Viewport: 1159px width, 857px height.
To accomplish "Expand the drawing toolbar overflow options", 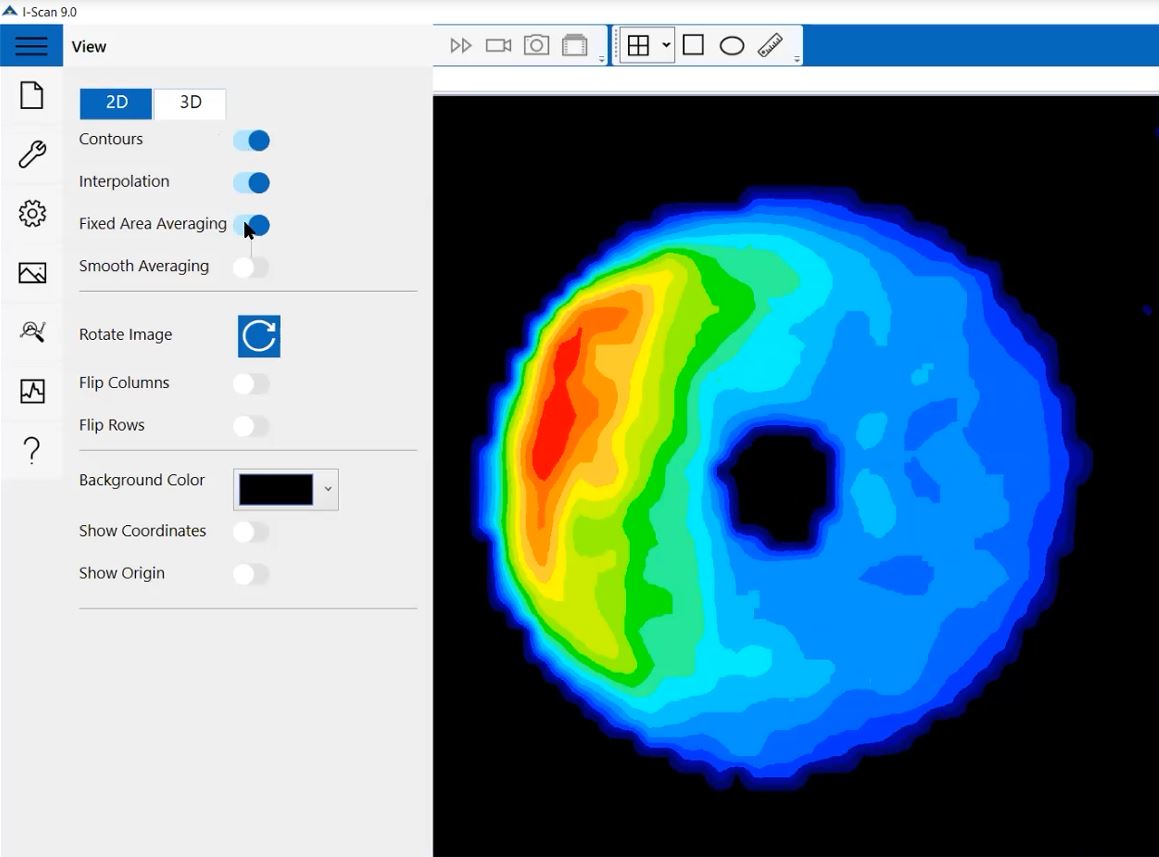I will click(797, 59).
